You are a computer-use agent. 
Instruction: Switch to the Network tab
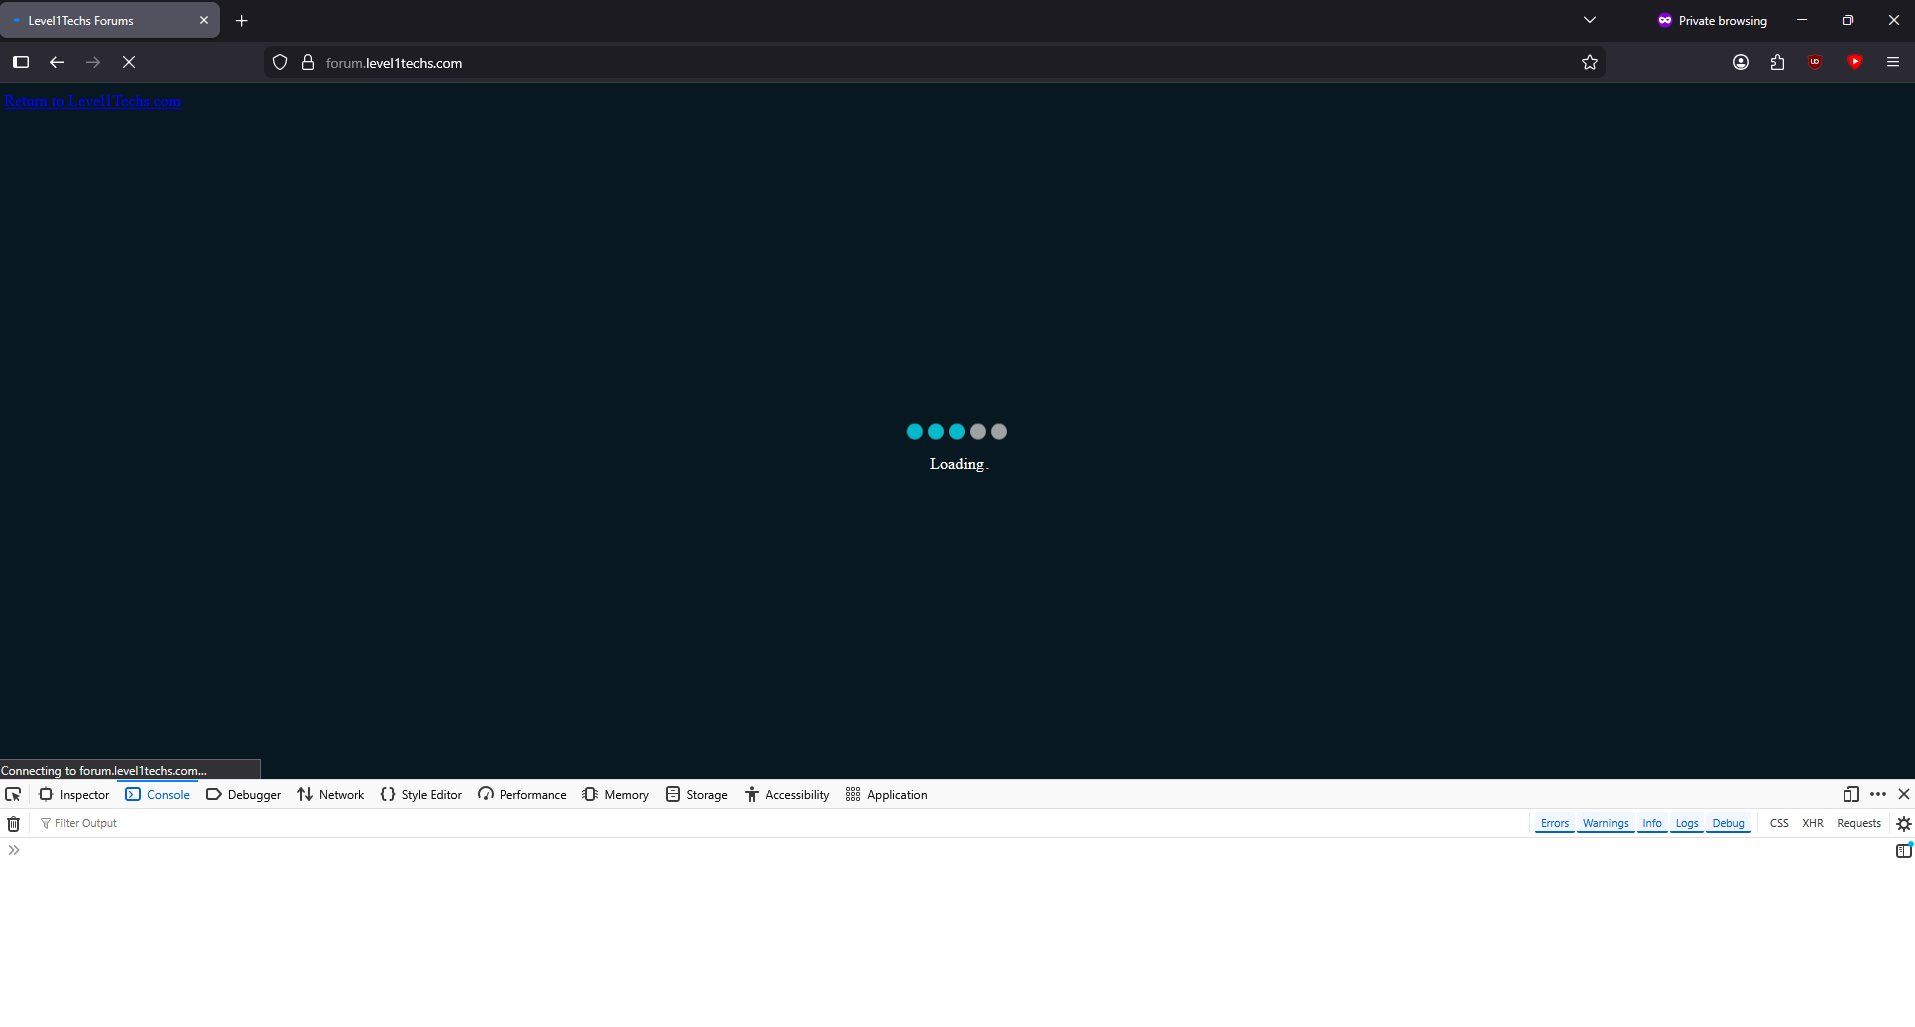click(x=331, y=795)
